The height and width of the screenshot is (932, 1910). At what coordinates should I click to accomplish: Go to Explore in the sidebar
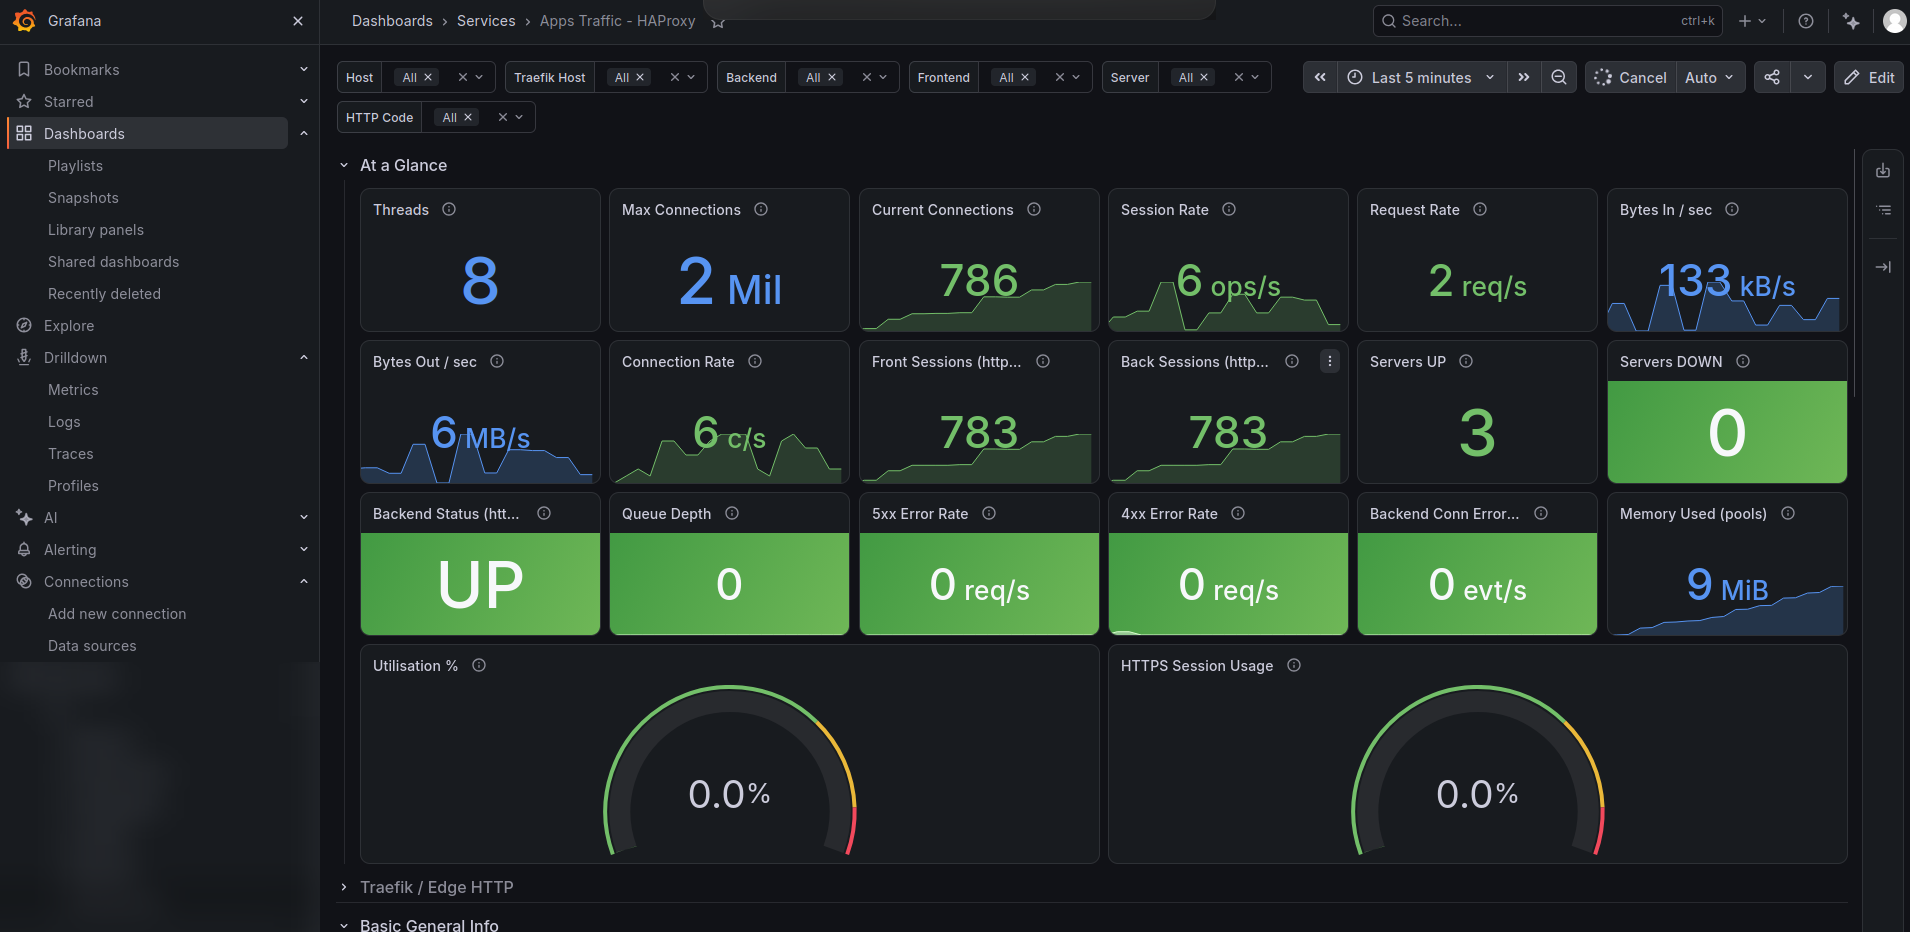click(69, 325)
